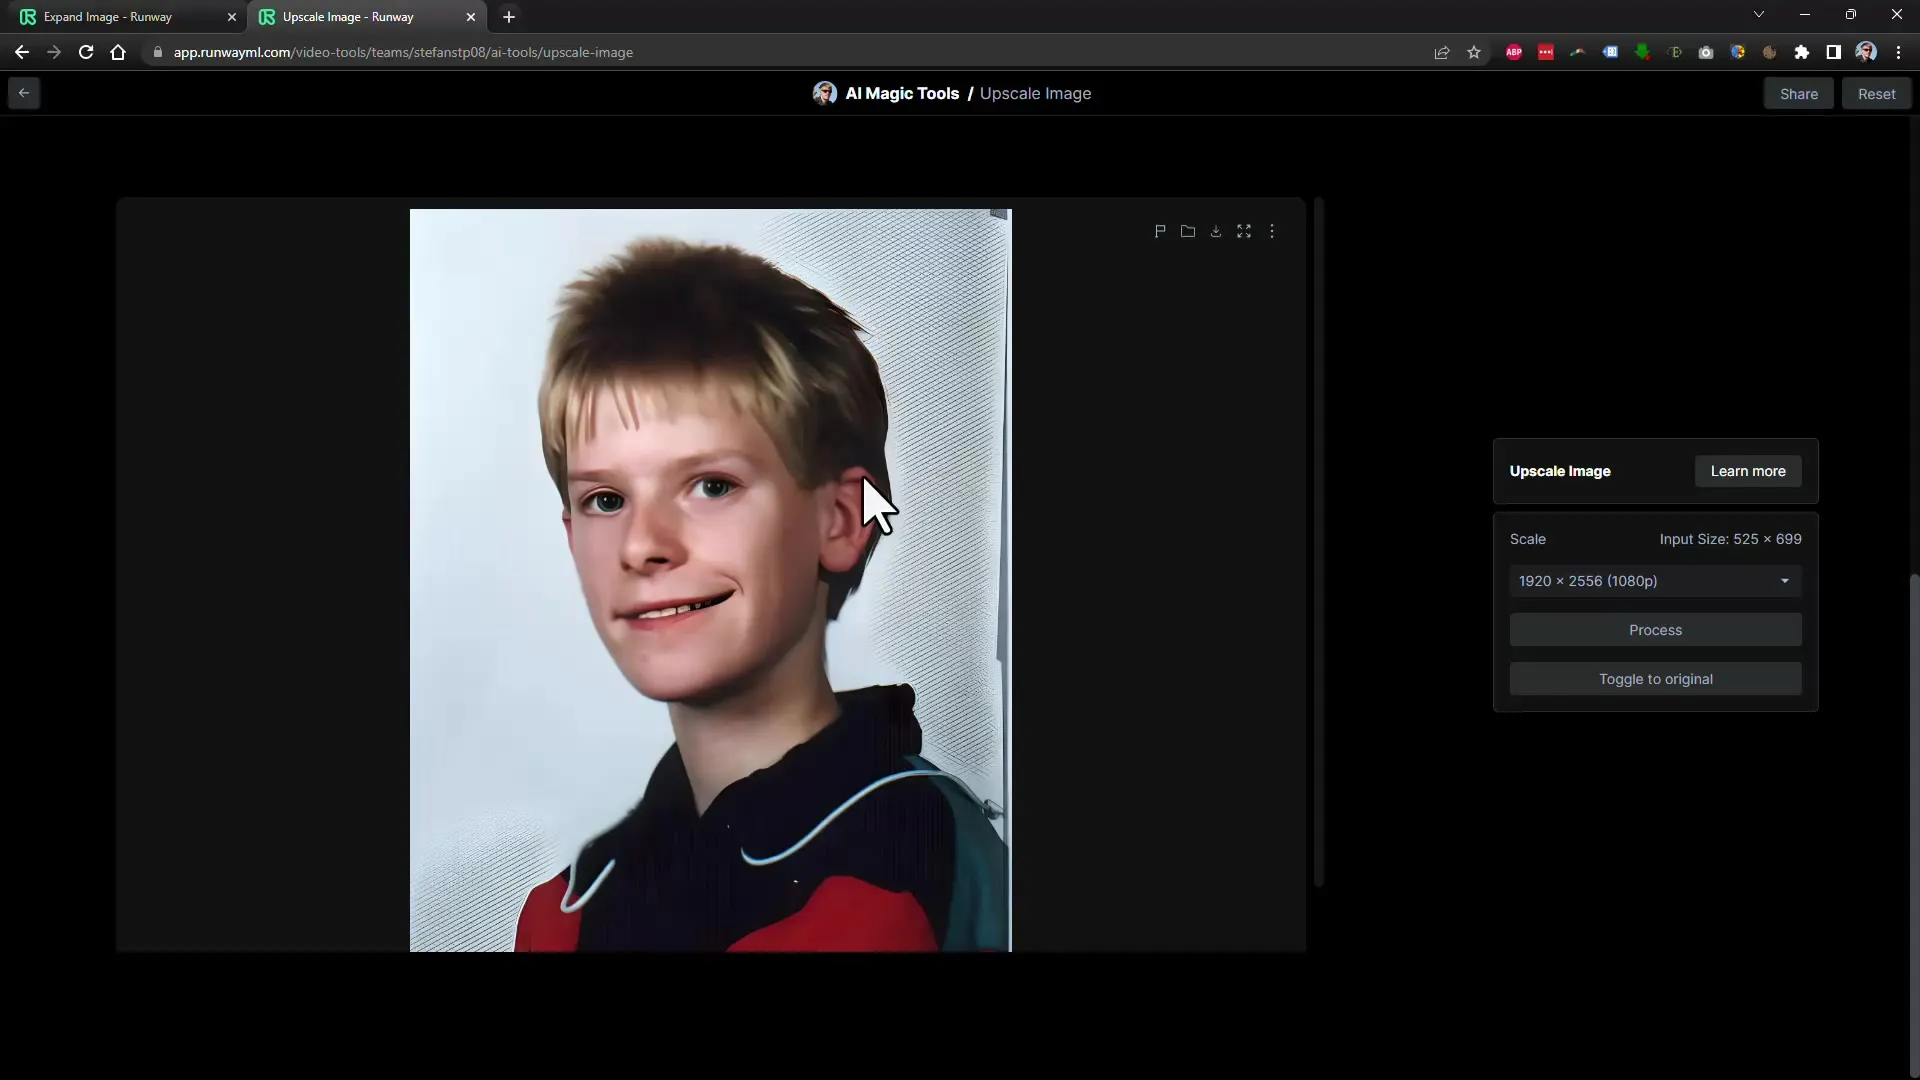The image size is (1920, 1080).
Task: Click the Process button
Action: 1655,629
